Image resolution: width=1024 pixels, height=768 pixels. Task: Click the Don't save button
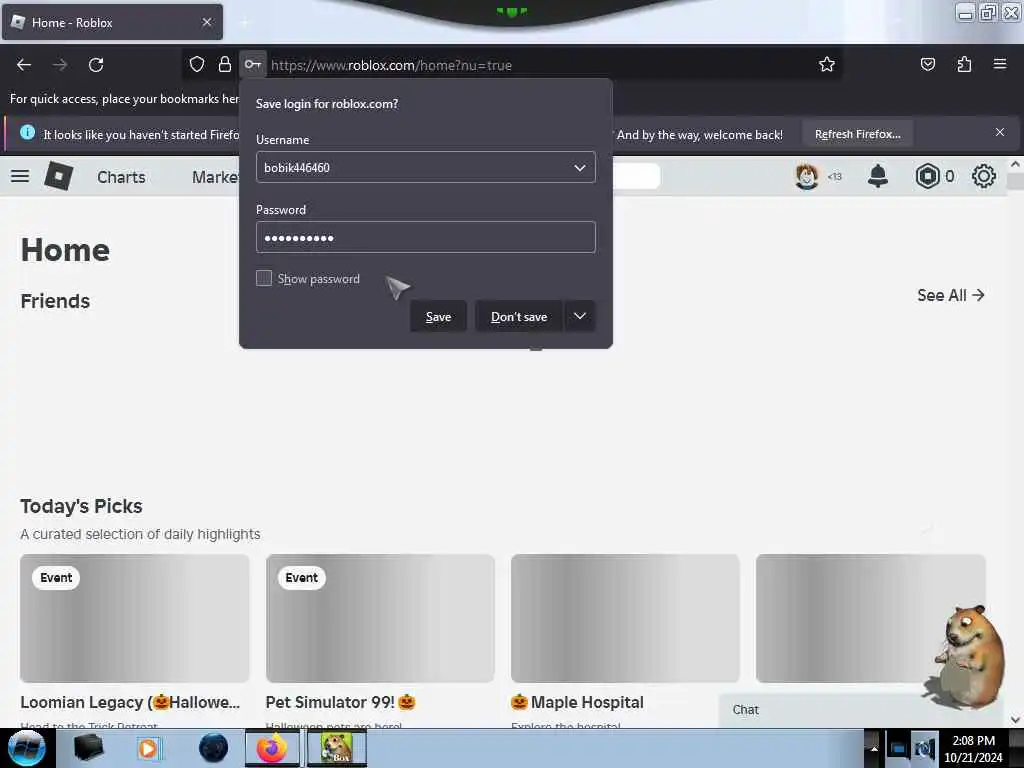coord(519,317)
